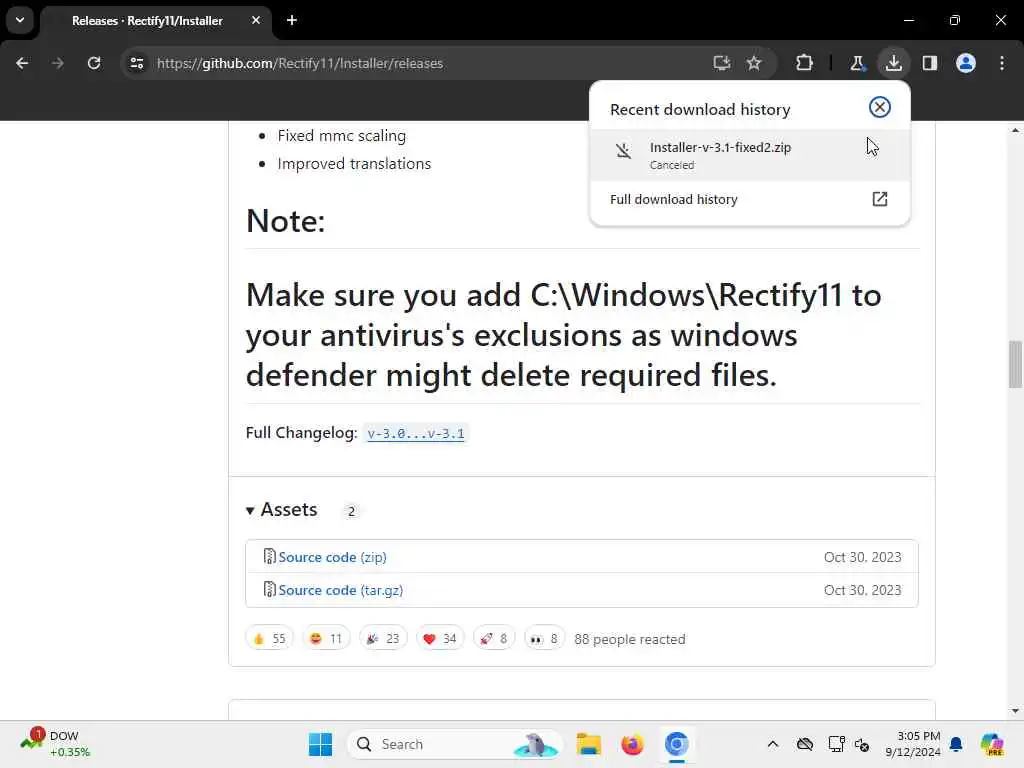Viewport: 1024px width, 768px height.
Task: Open the Windows Start menu
Action: point(320,744)
